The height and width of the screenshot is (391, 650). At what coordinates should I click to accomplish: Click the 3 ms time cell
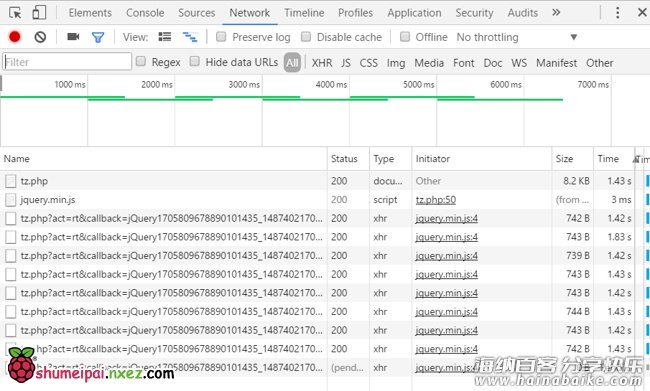(621, 200)
